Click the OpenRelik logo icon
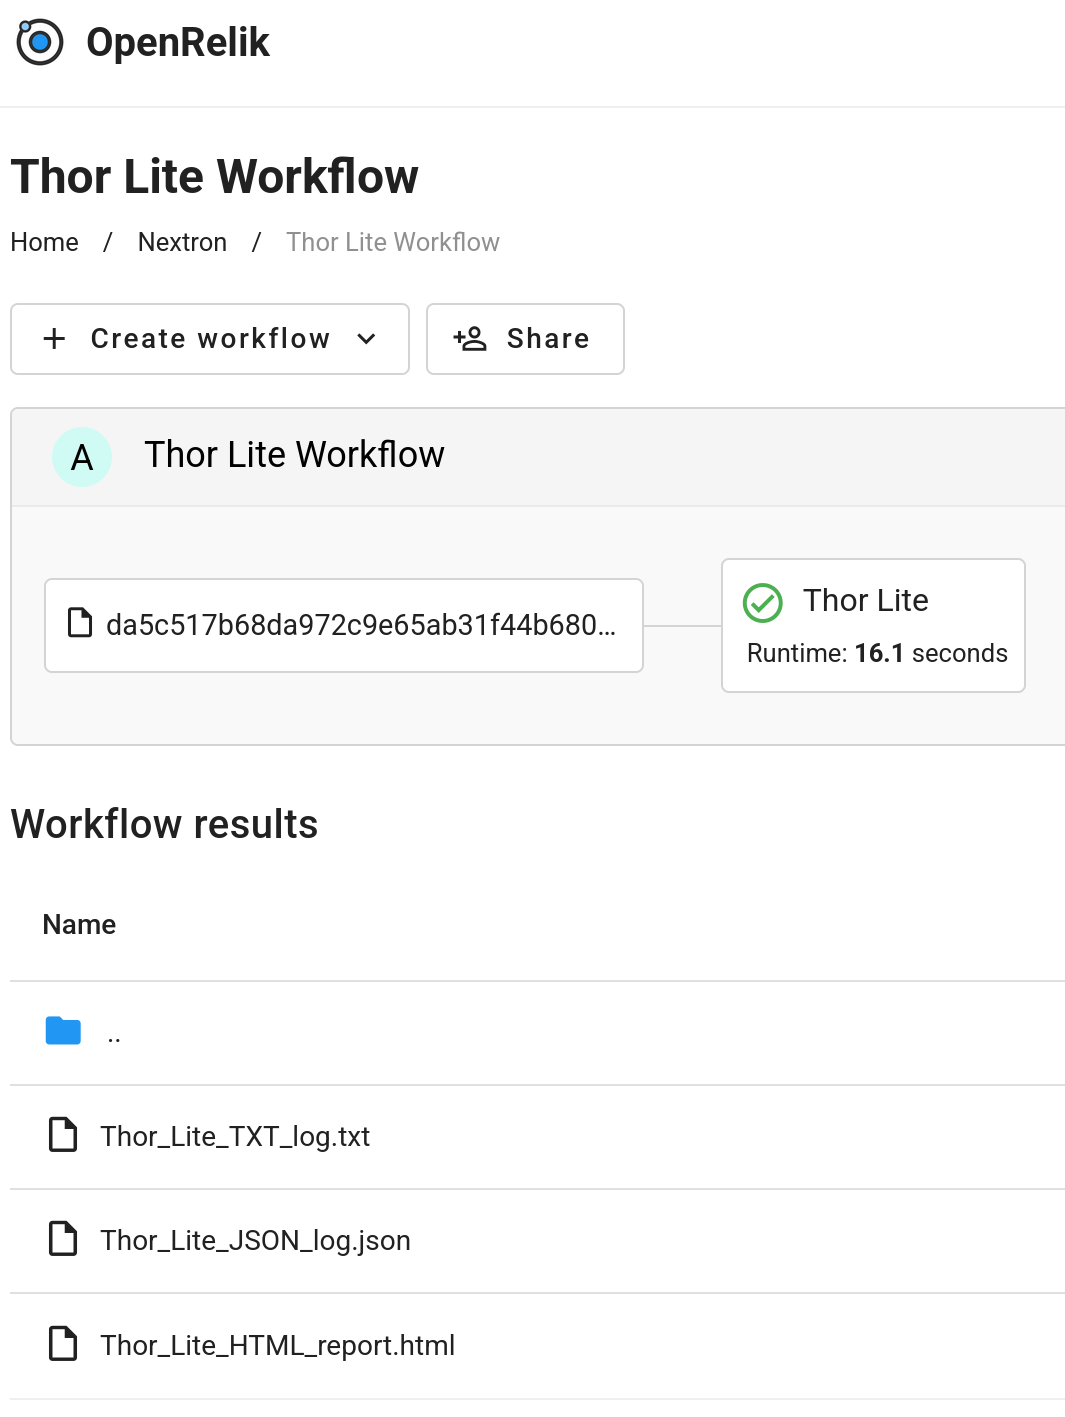Screen dimensions: 1065x1417 38,42
